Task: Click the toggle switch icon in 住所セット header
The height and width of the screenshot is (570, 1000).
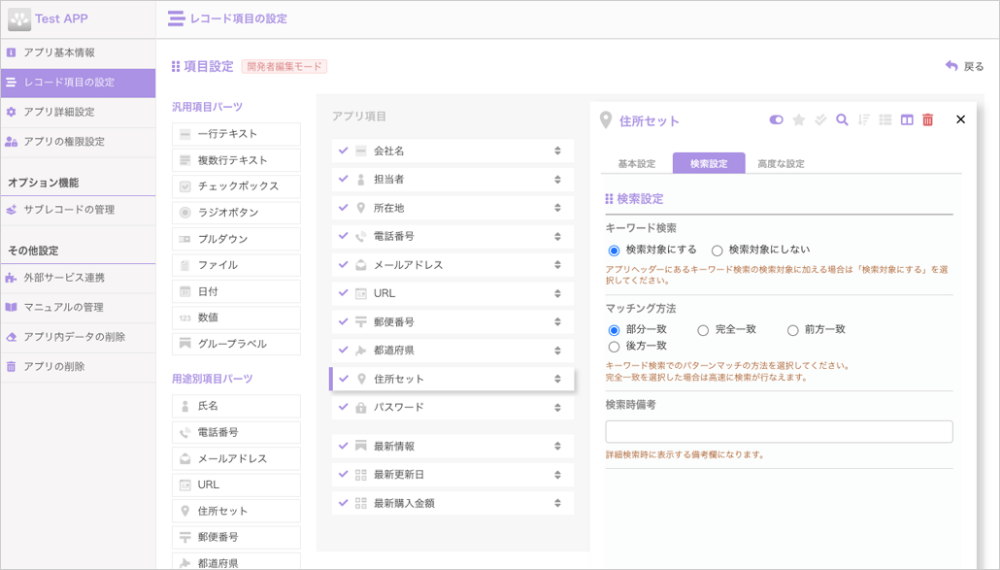Action: point(776,120)
